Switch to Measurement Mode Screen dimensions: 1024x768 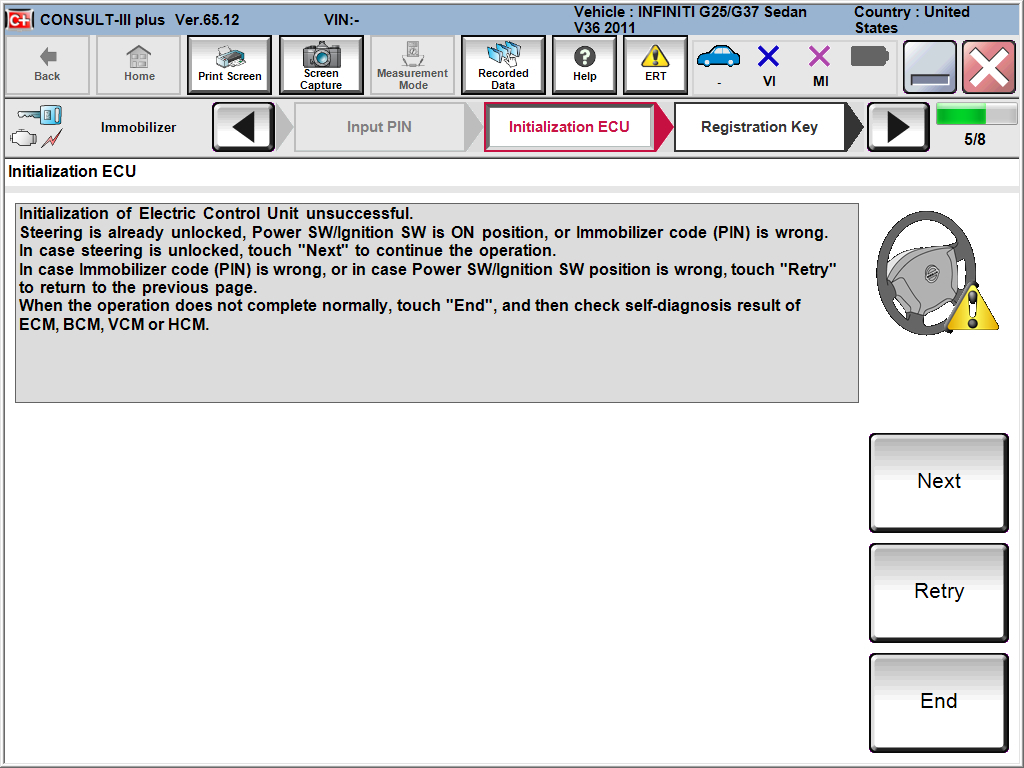[412, 65]
